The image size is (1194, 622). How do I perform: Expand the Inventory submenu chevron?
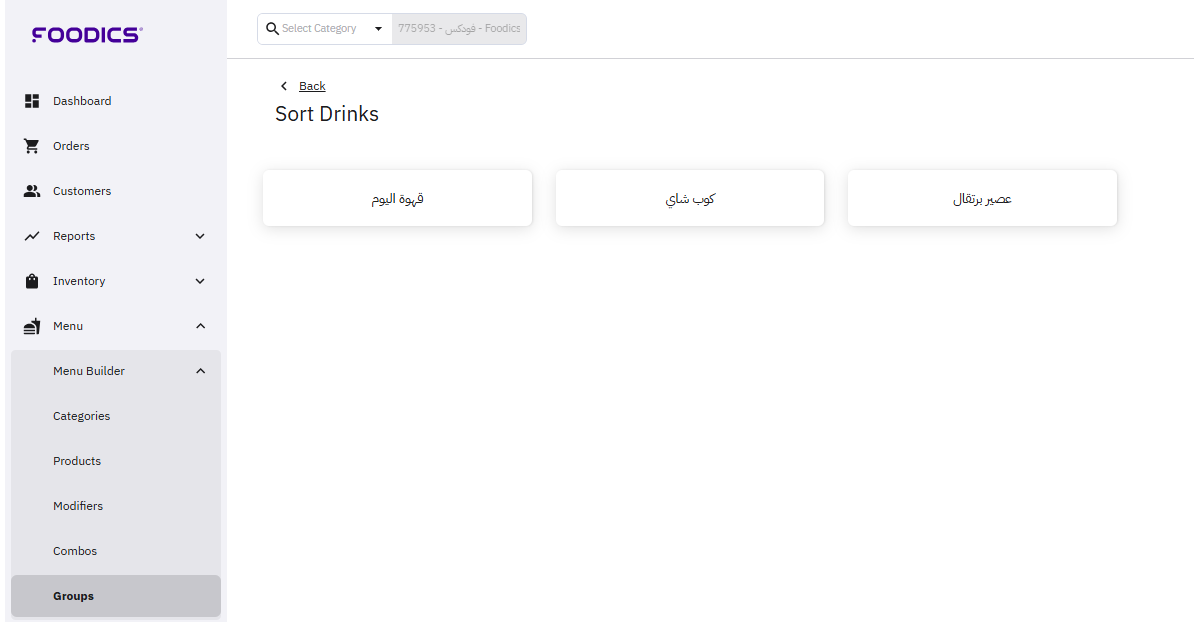pyautogui.click(x=200, y=281)
